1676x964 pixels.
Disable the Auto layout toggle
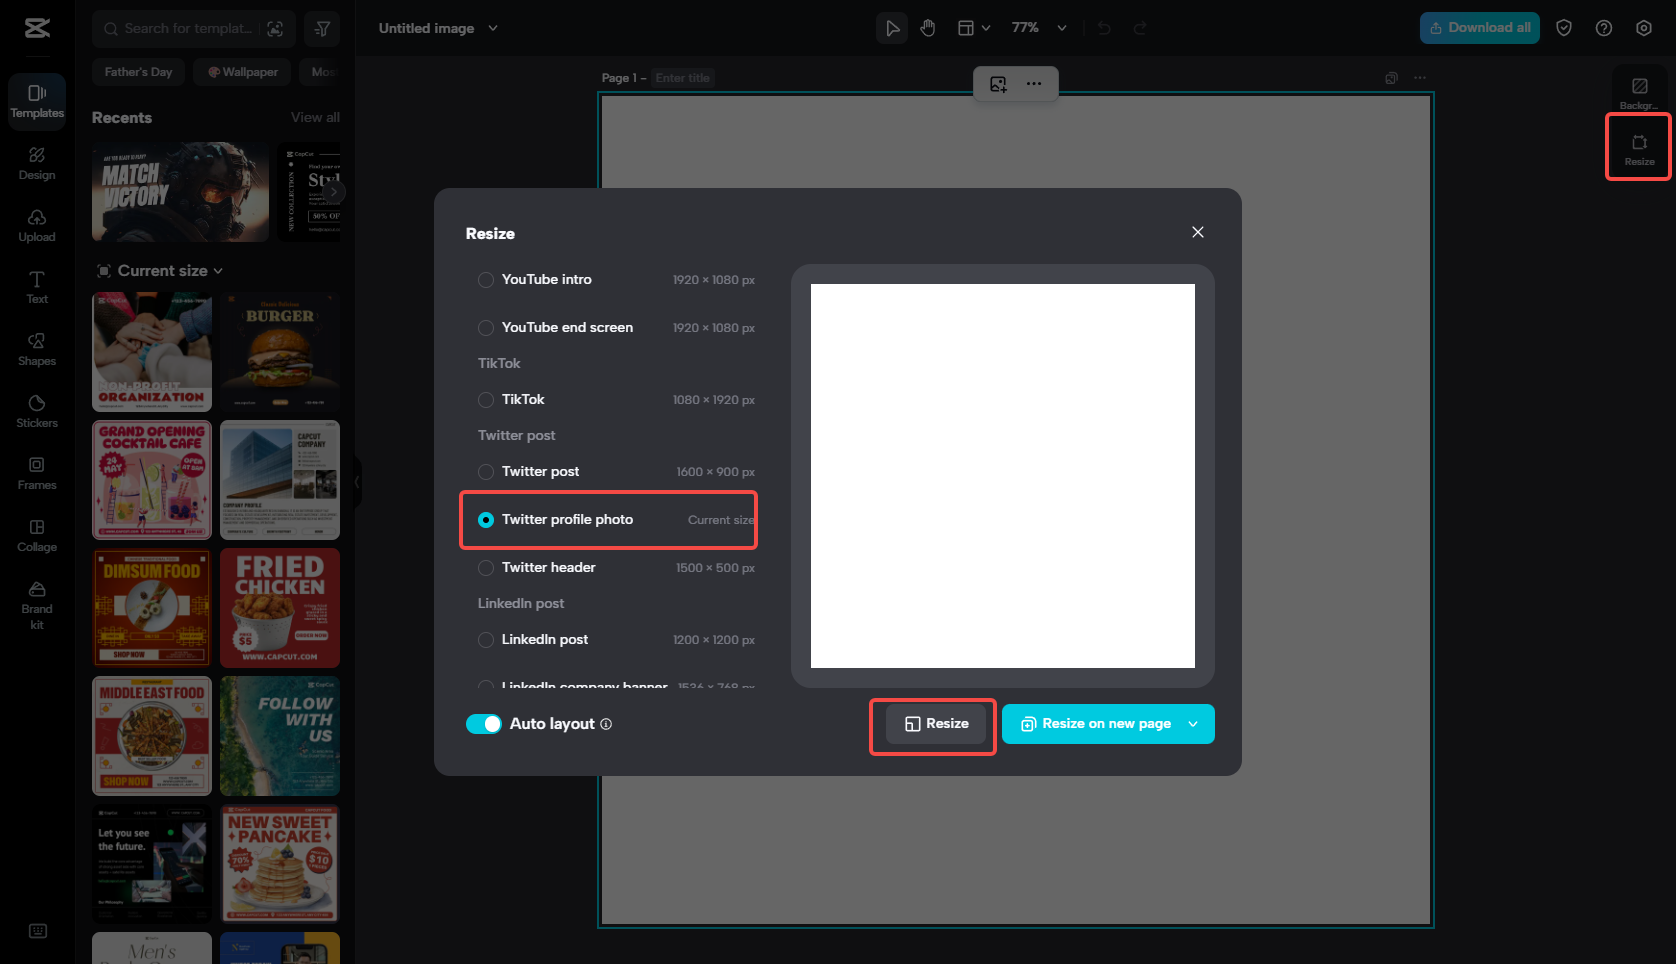click(484, 723)
